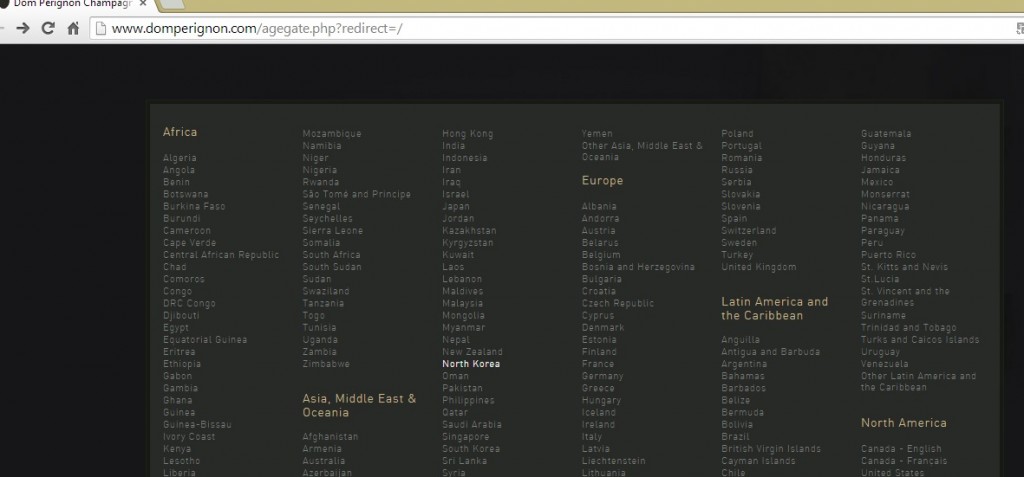Select Switzerland
The image size is (1024, 477).
749,231
